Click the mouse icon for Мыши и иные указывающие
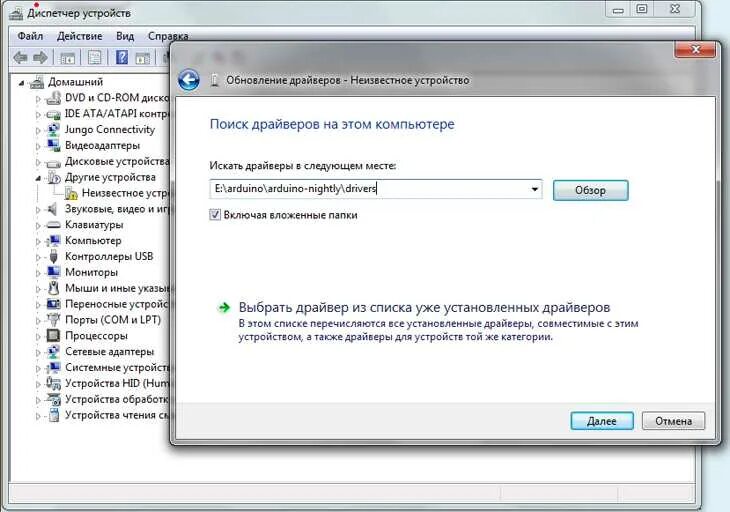This screenshot has width=730, height=512. (x=54, y=288)
